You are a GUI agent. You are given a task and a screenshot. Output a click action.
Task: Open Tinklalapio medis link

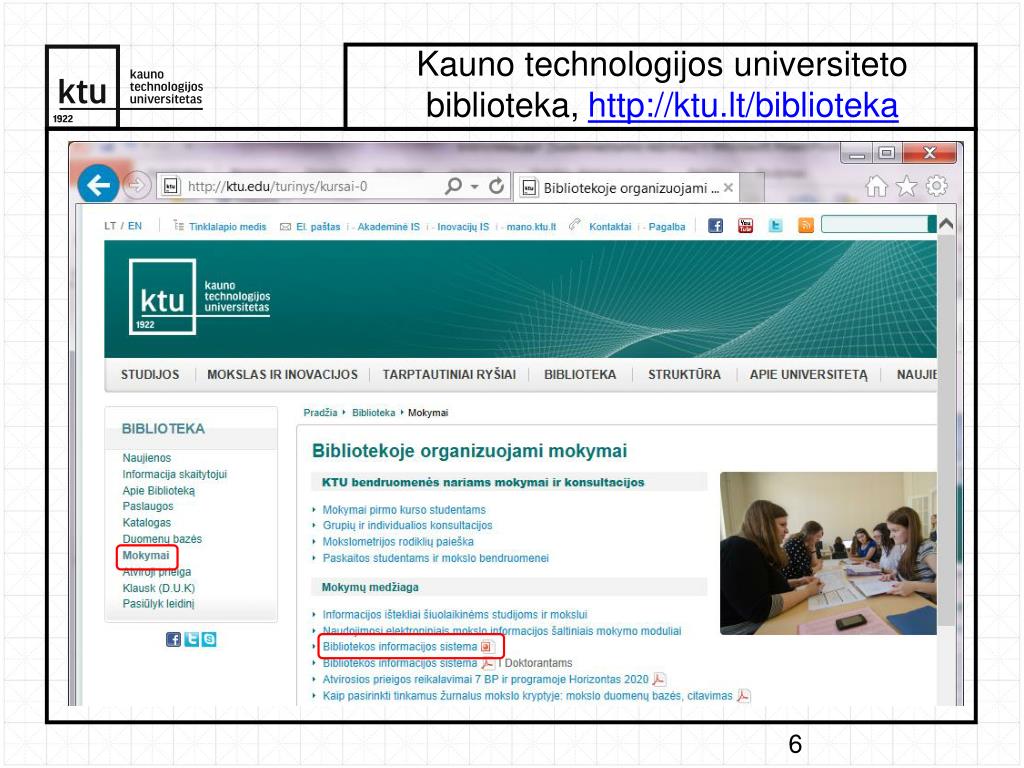click(x=227, y=227)
